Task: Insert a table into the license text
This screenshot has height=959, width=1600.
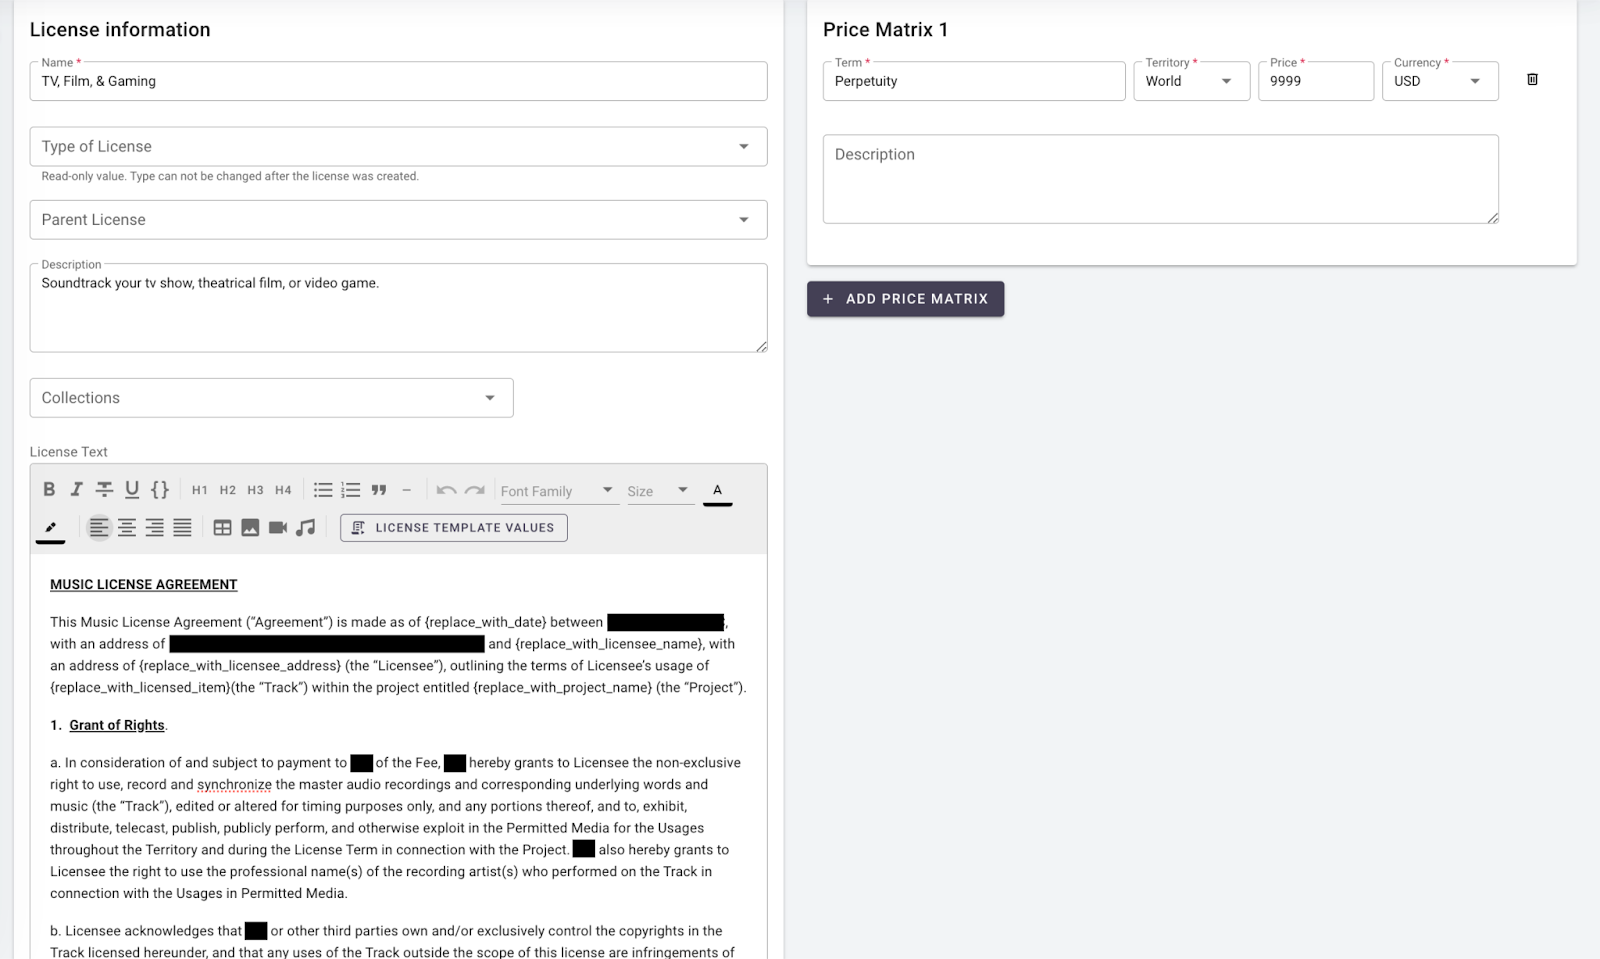Action: pos(222,528)
